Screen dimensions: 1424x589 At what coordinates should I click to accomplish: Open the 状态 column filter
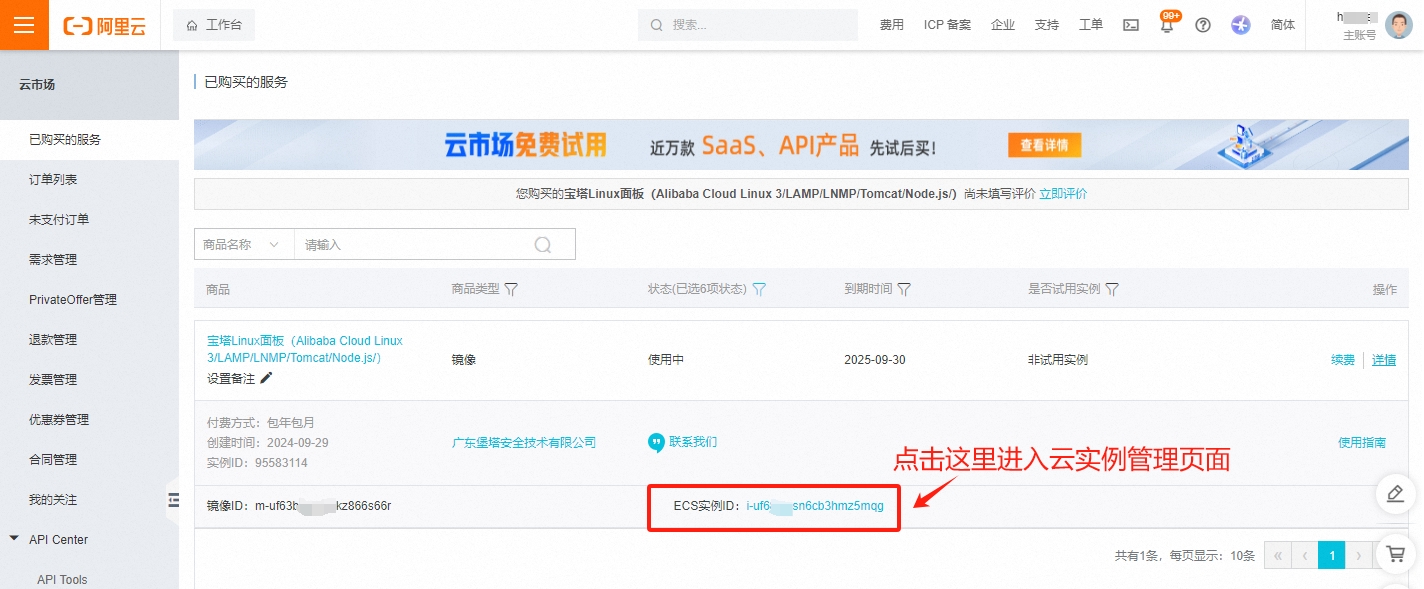point(759,289)
